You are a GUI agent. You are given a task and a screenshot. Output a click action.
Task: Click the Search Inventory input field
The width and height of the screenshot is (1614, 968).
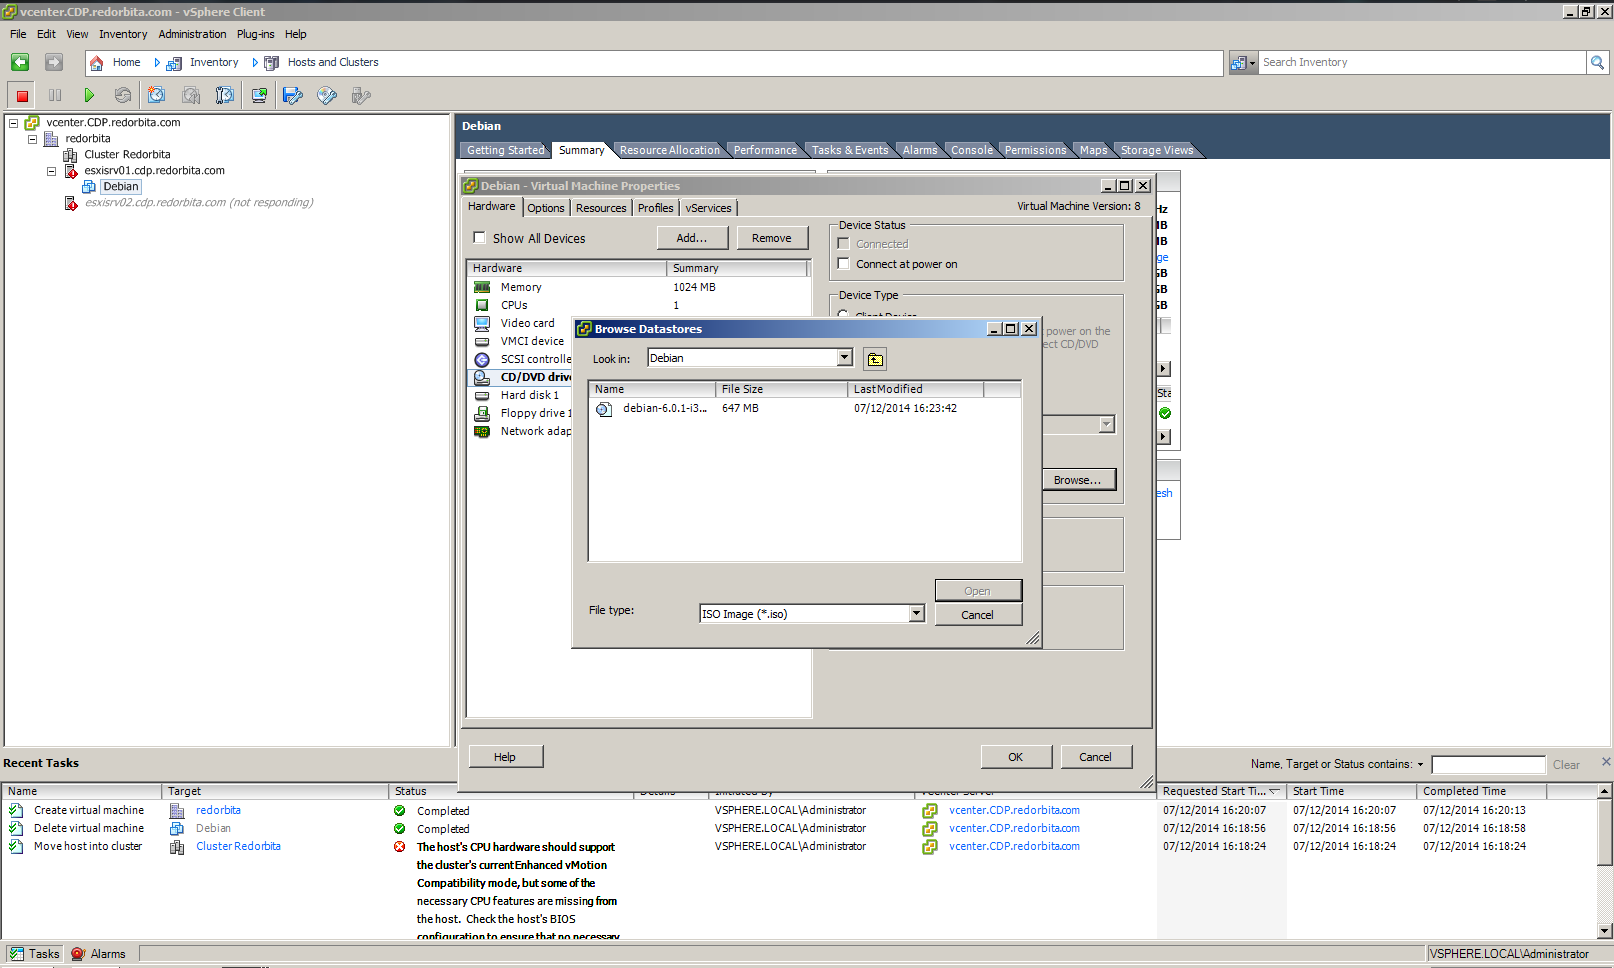point(1420,63)
